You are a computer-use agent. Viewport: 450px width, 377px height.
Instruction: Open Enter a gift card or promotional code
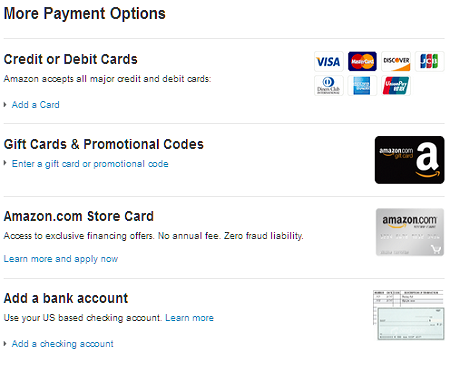point(90,164)
